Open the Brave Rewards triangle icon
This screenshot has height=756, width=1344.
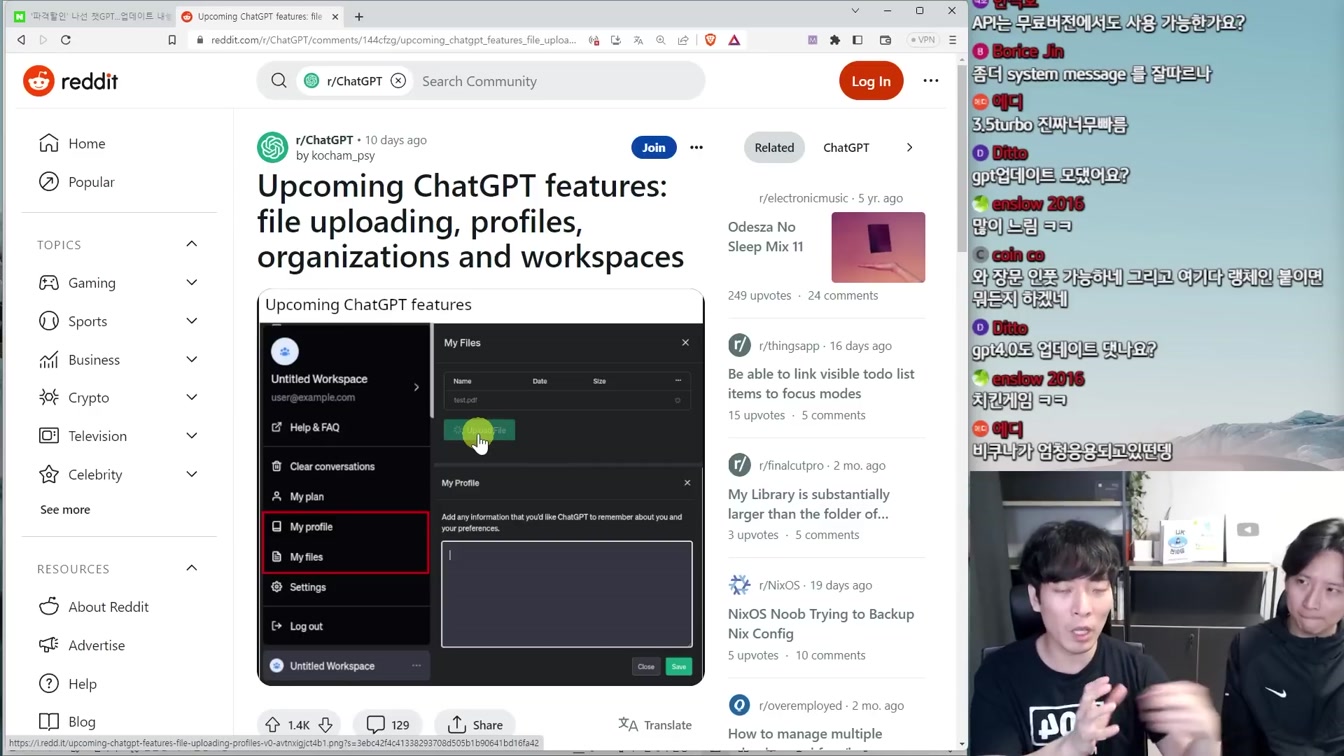(x=734, y=40)
